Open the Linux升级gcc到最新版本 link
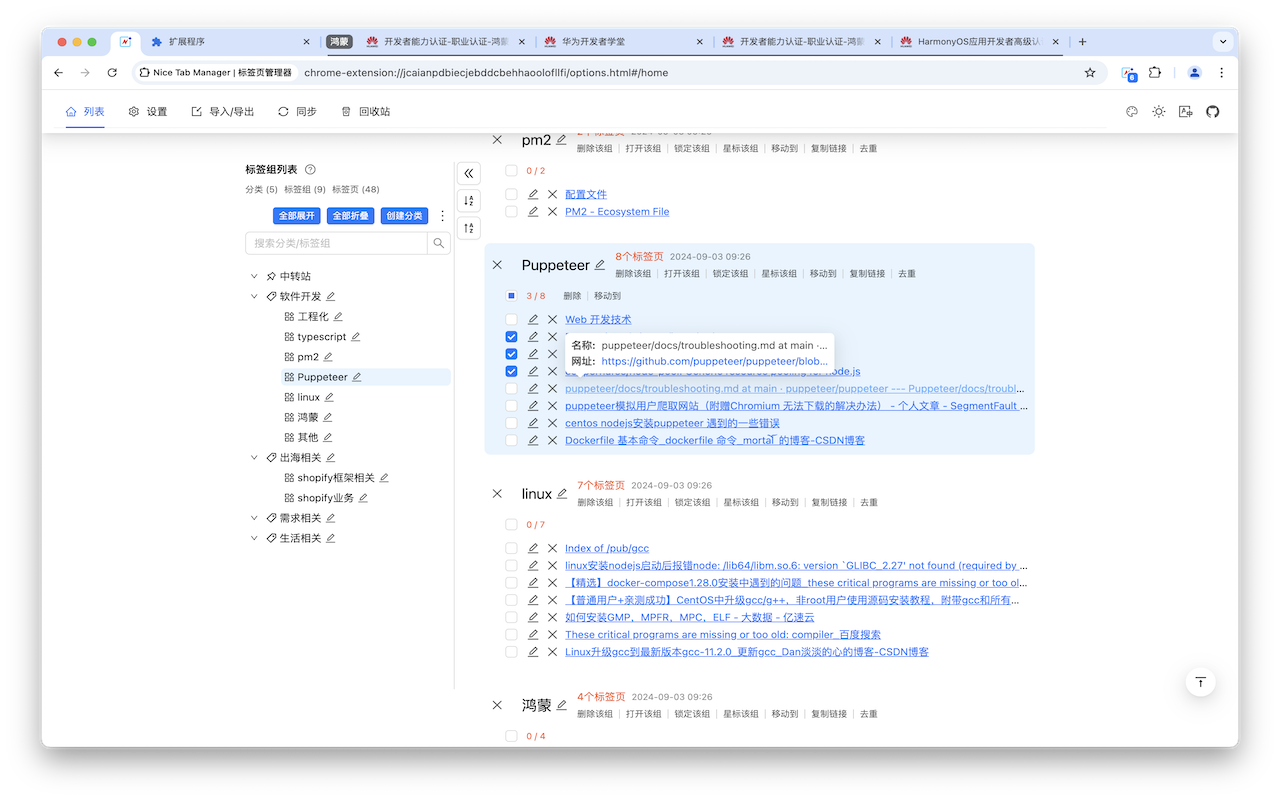The width and height of the screenshot is (1280, 800). 747,652
